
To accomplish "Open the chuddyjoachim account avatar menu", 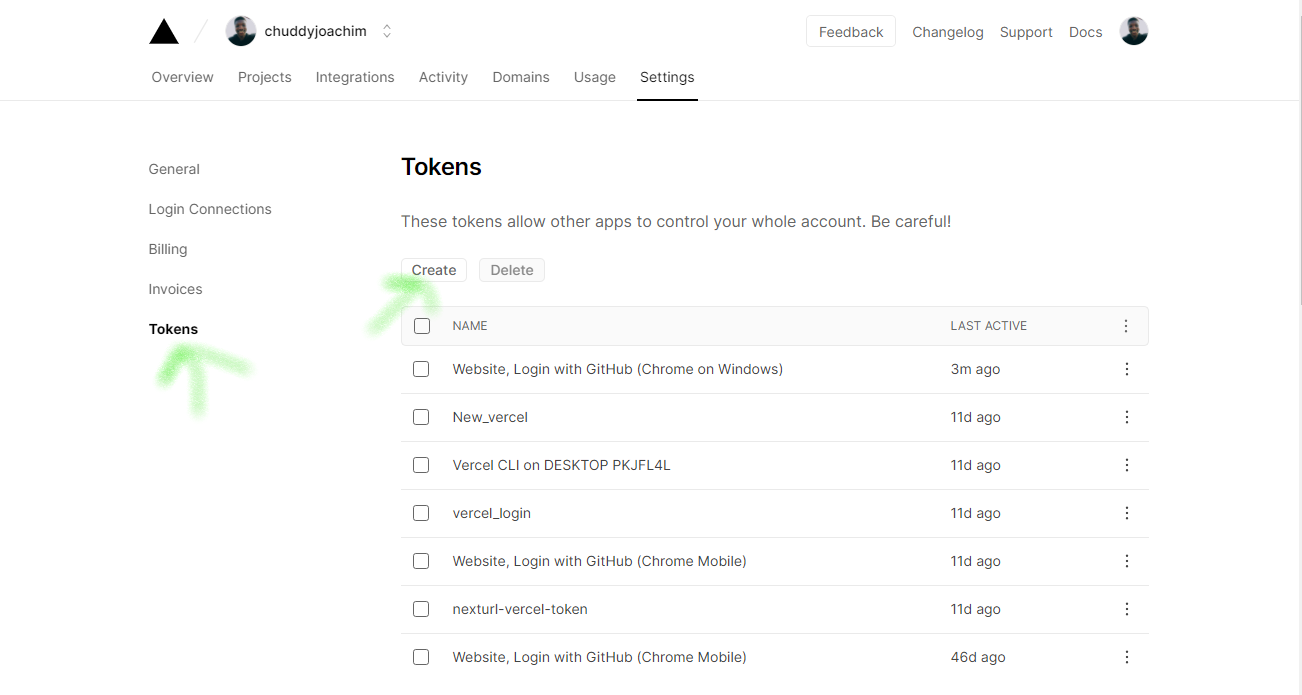I will (x=241, y=30).
